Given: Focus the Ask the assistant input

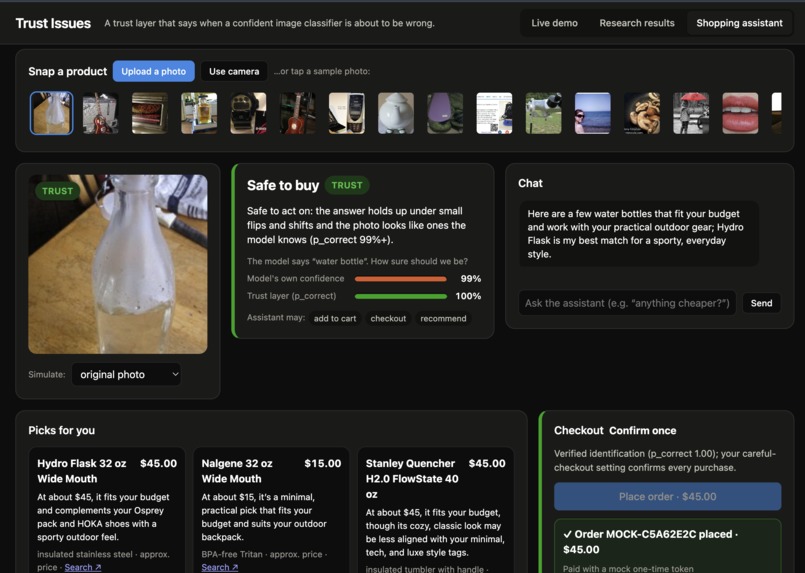Looking at the screenshot, I should (627, 303).
